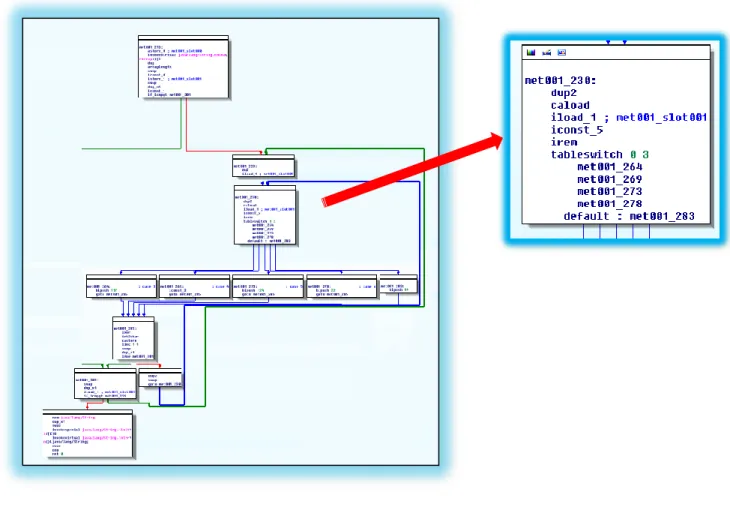
Task: Click the node color icon in met001_230 header
Action: pyautogui.click(x=531, y=53)
